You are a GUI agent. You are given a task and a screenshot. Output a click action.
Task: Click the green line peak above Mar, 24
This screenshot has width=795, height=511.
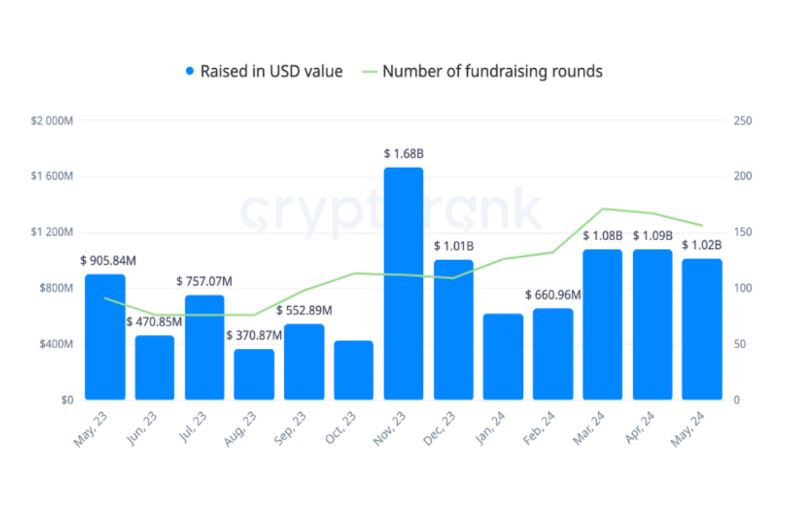[x=602, y=209]
